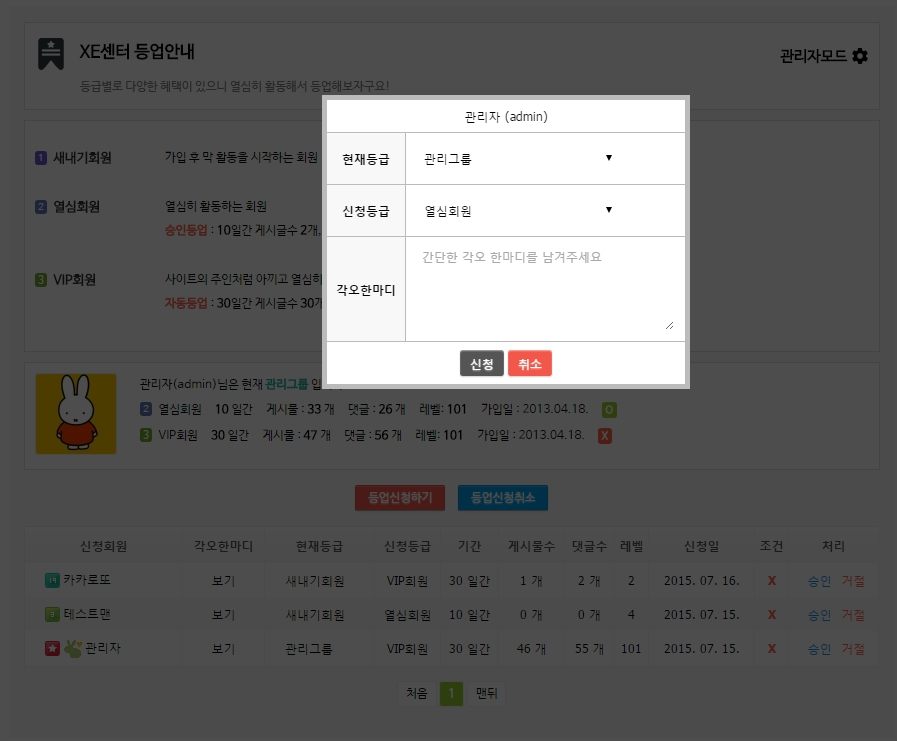Click the level icon beside 테스트맨
This screenshot has width=897, height=741.
coord(52,615)
